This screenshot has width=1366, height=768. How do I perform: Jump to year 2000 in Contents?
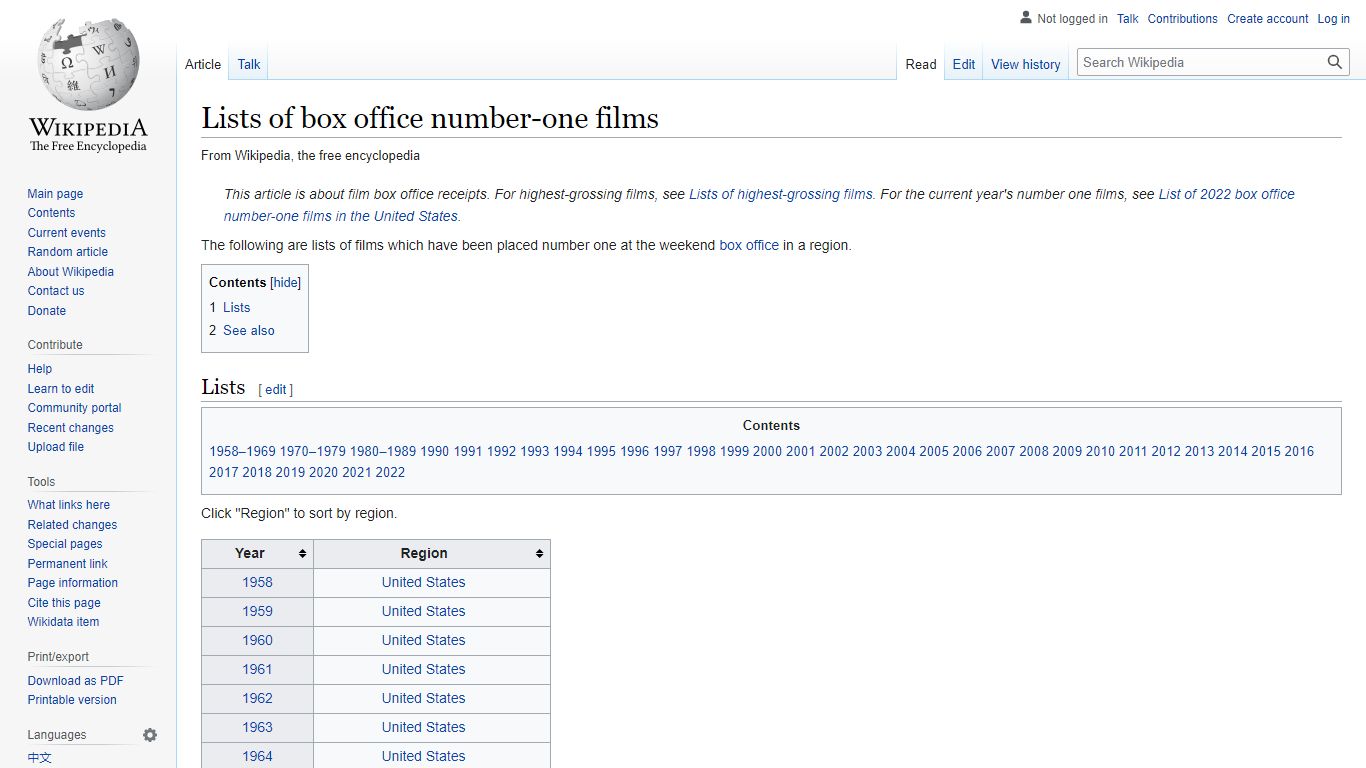pyautogui.click(x=767, y=452)
